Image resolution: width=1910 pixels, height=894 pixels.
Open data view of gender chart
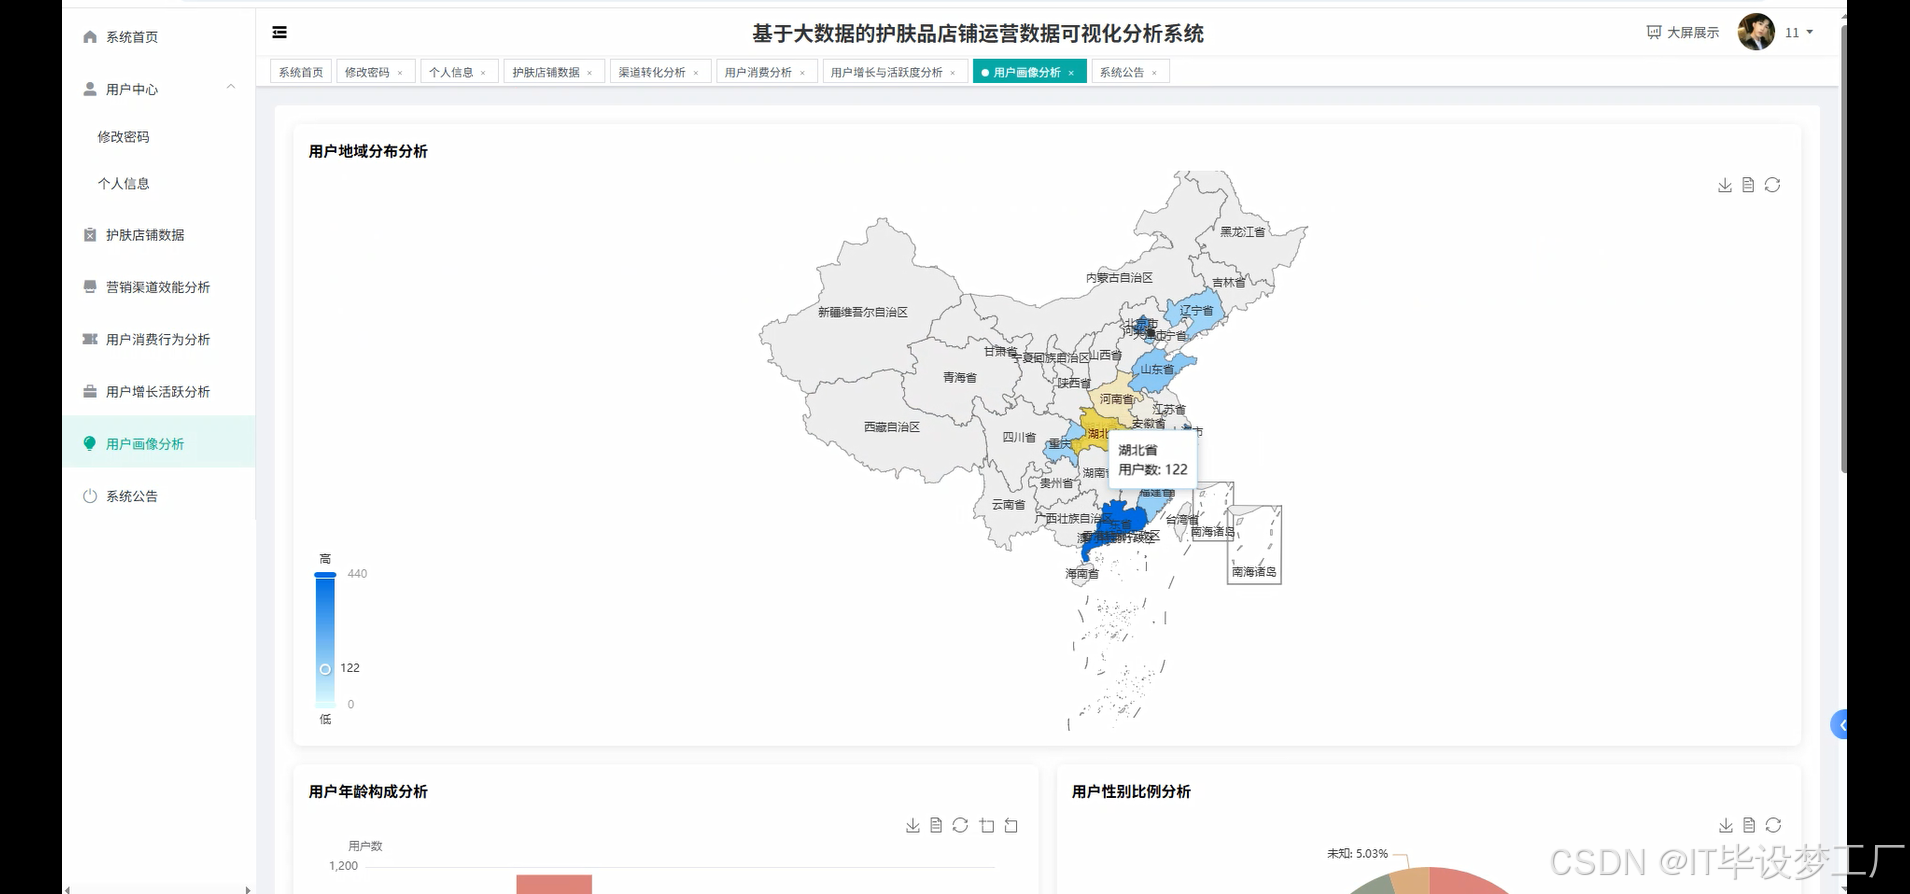[x=1749, y=825]
